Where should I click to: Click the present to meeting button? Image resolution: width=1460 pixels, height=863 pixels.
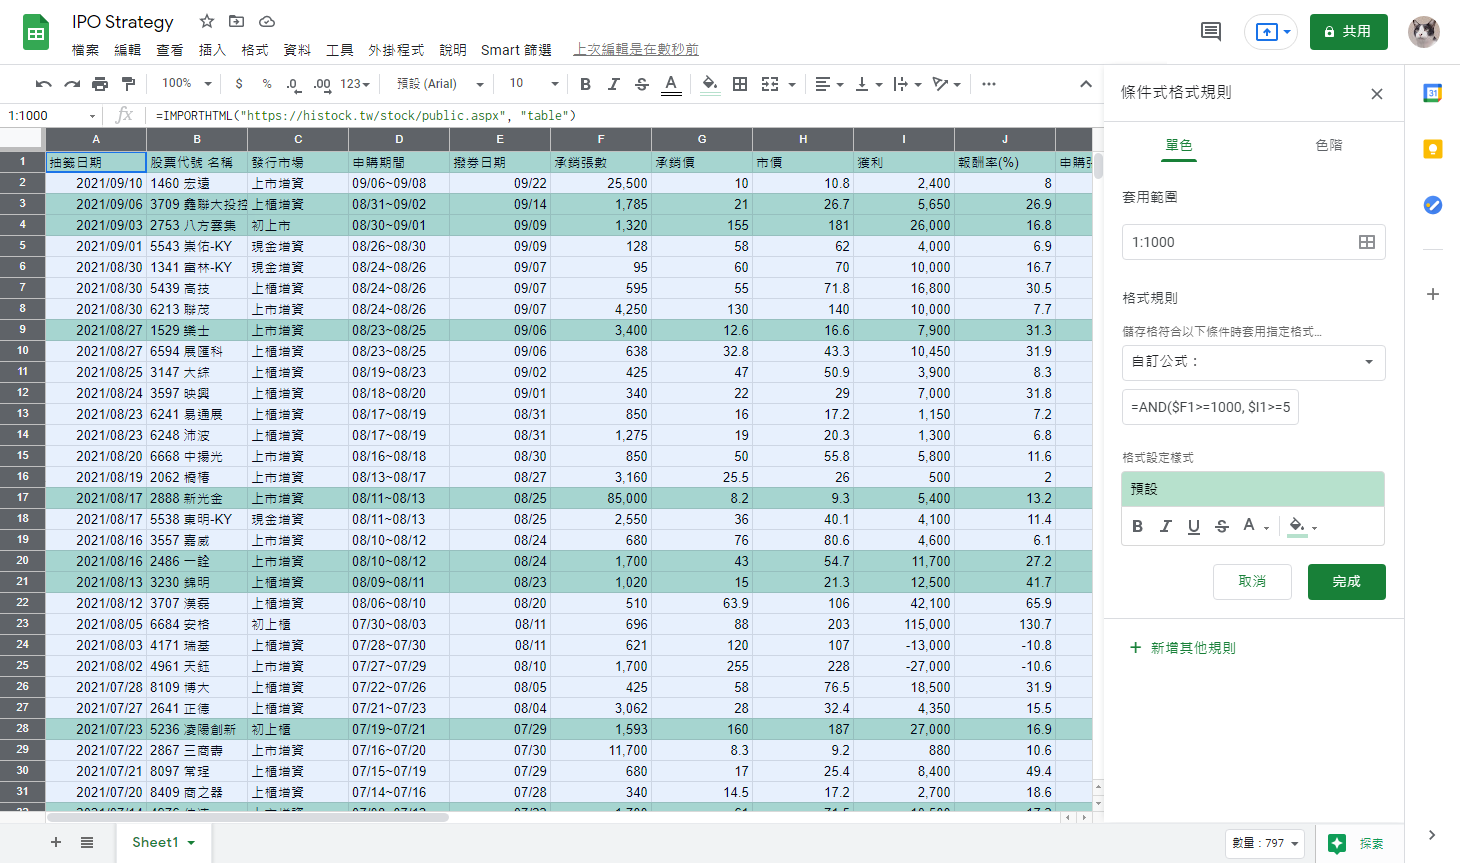tap(1270, 32)
